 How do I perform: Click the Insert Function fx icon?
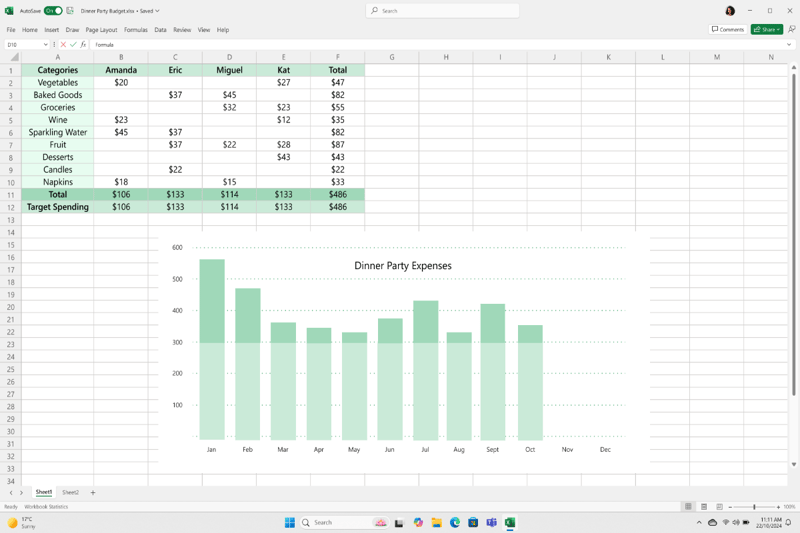point(83,45)
